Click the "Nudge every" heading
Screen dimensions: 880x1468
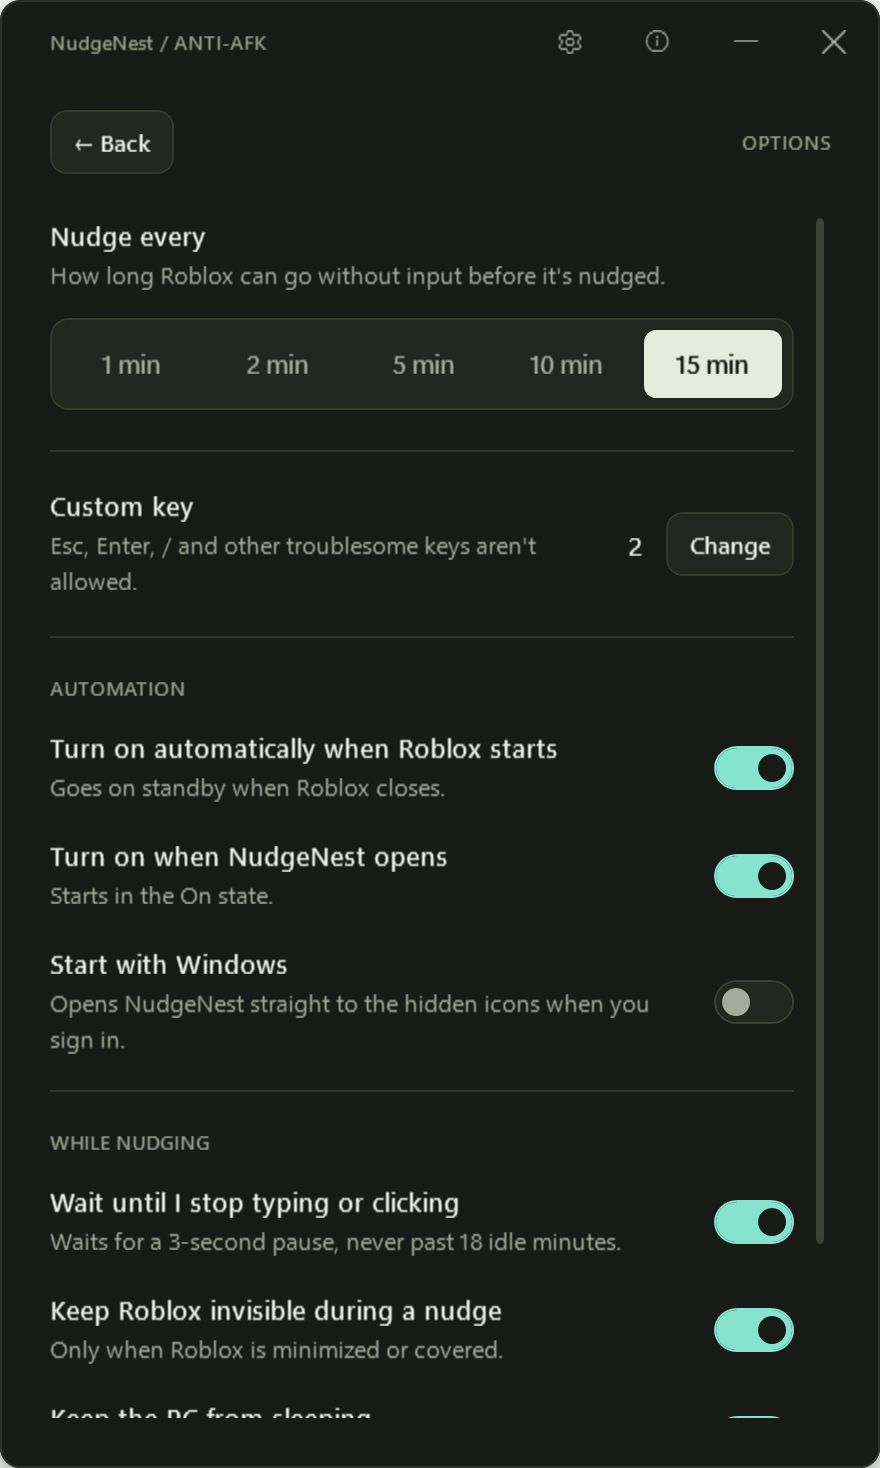click(128, 238)
